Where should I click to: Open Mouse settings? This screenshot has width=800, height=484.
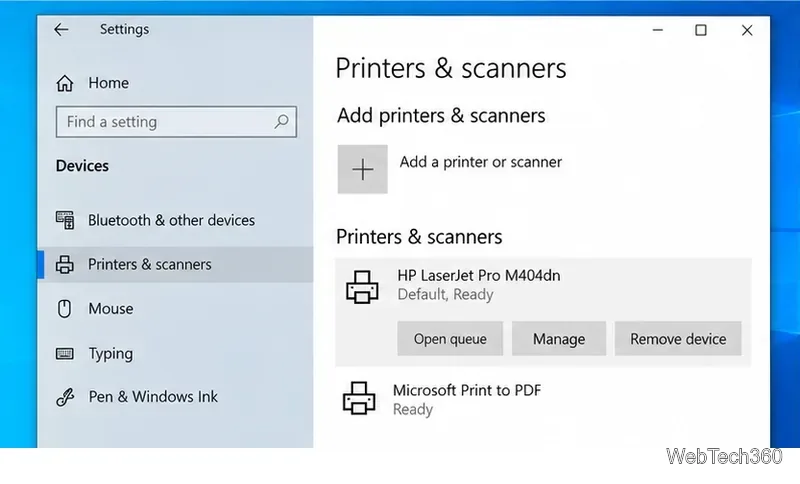pyautogui.click(x=111, y=309)
